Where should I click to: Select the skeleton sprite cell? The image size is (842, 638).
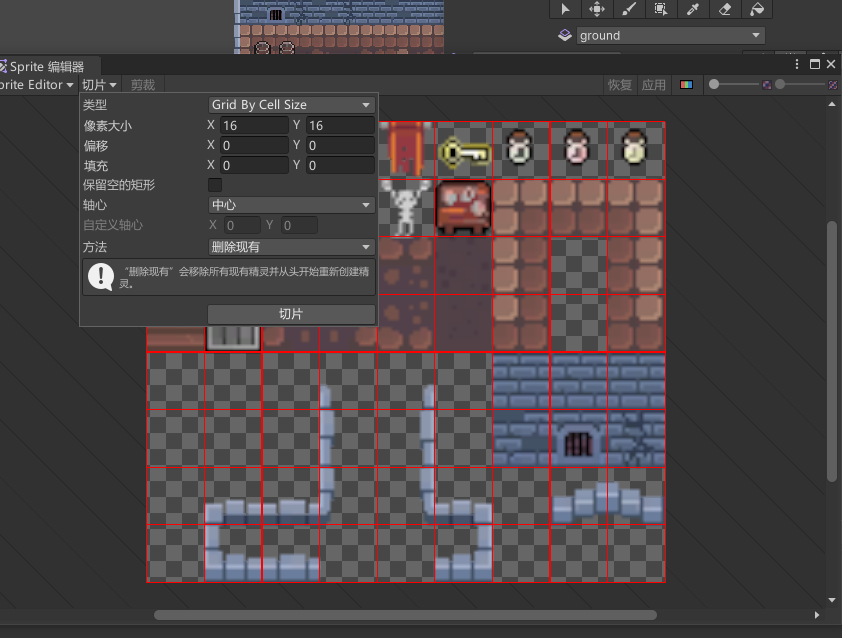click(405, 208)
